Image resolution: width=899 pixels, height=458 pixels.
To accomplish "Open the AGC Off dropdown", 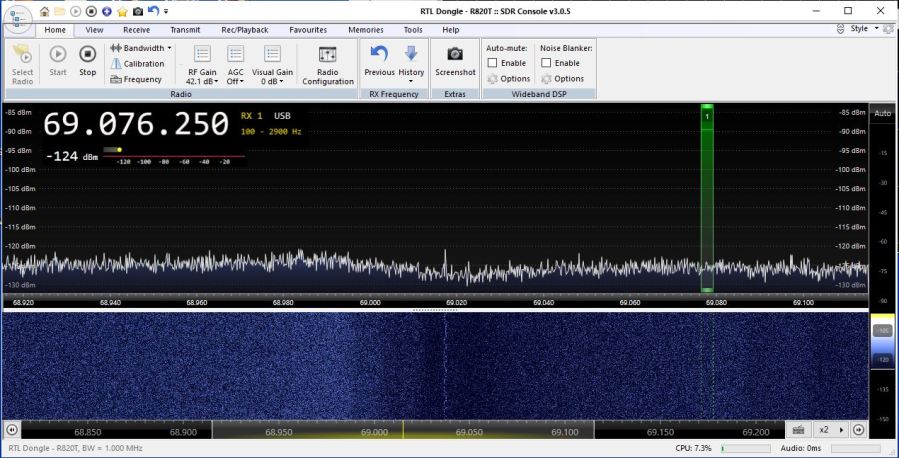I will tap(235, 80).
